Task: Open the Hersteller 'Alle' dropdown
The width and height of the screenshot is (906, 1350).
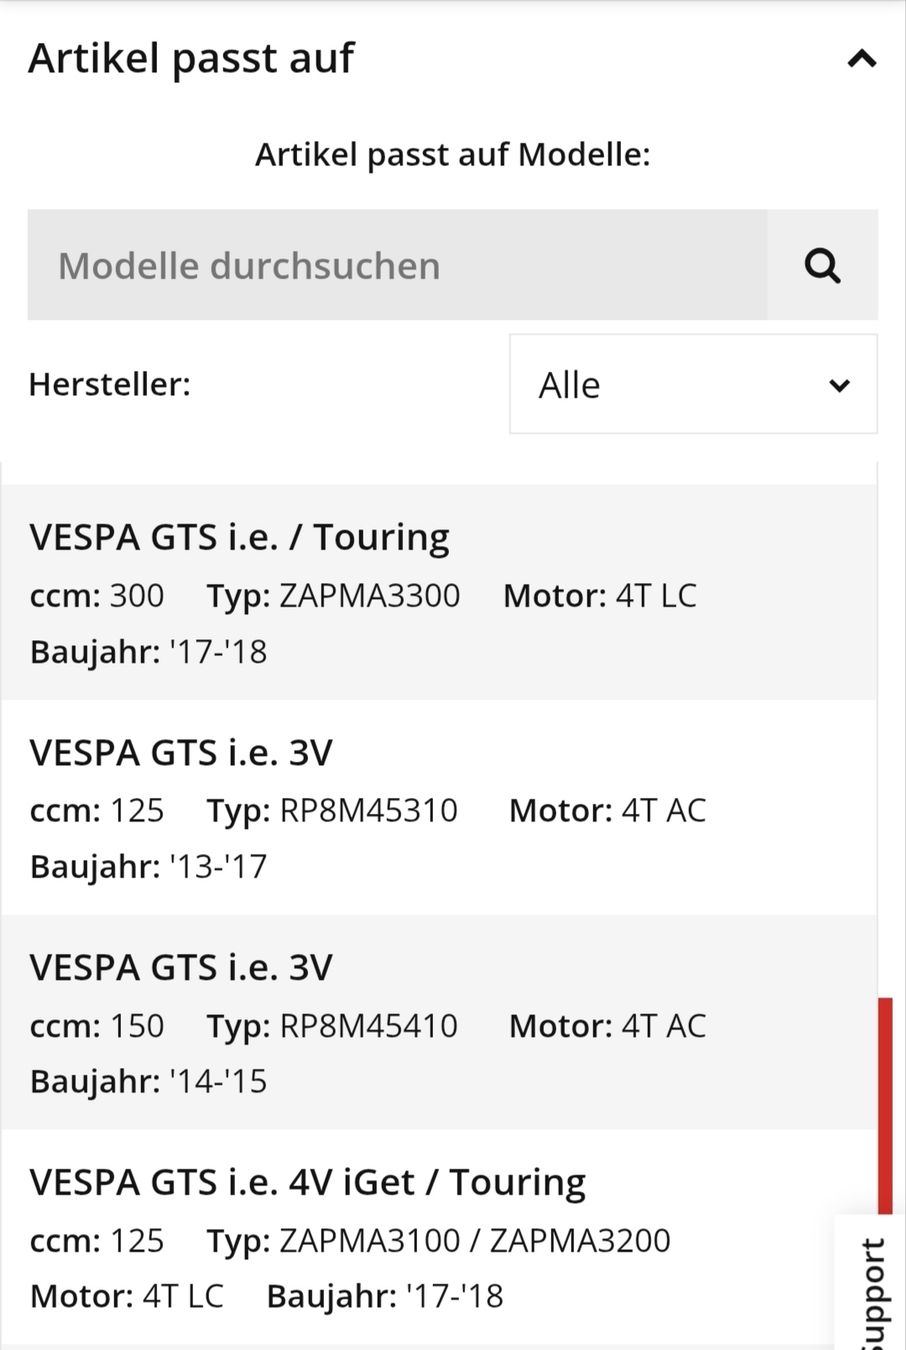Action: tap(693, 384)
